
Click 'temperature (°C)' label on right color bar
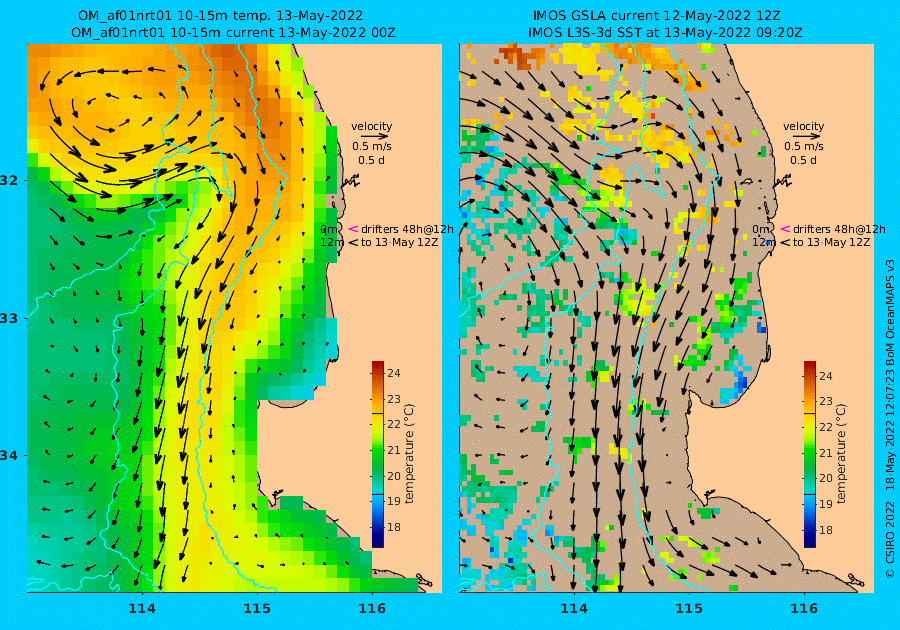(x=841, y=453)
